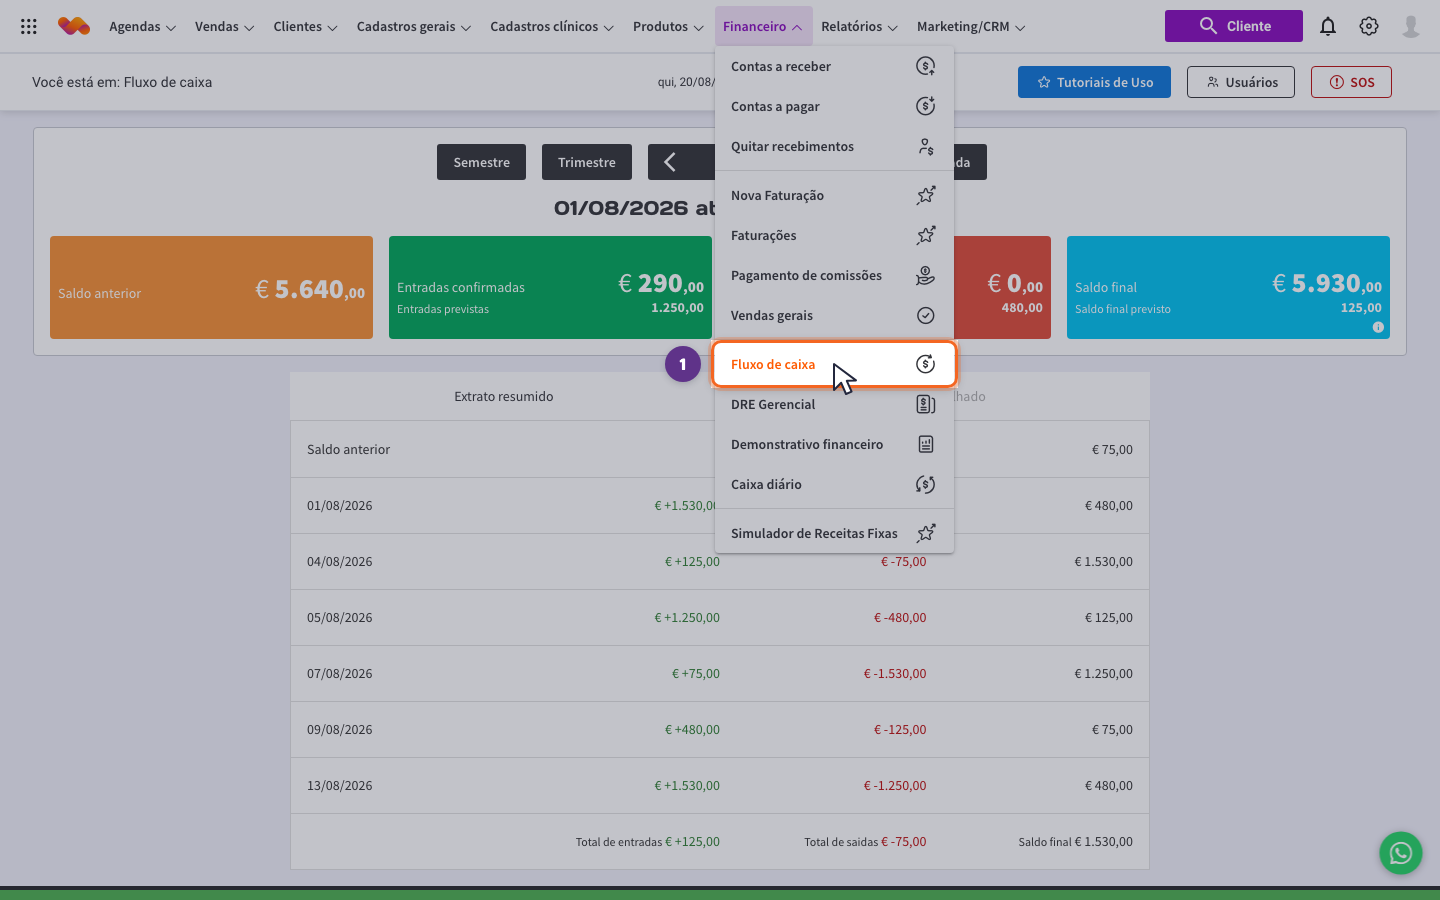Open the apps grid icon

[x=29, y=26]
